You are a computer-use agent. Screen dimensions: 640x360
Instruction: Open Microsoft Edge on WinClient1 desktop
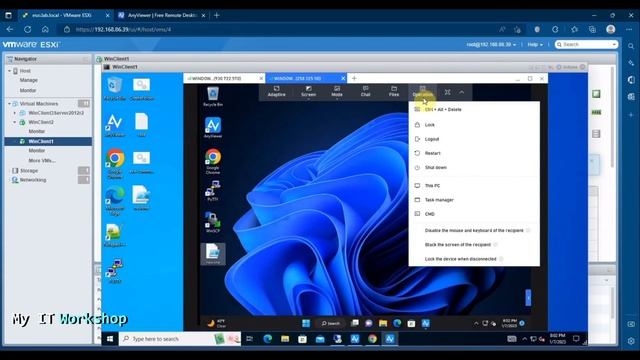(116, 200)
